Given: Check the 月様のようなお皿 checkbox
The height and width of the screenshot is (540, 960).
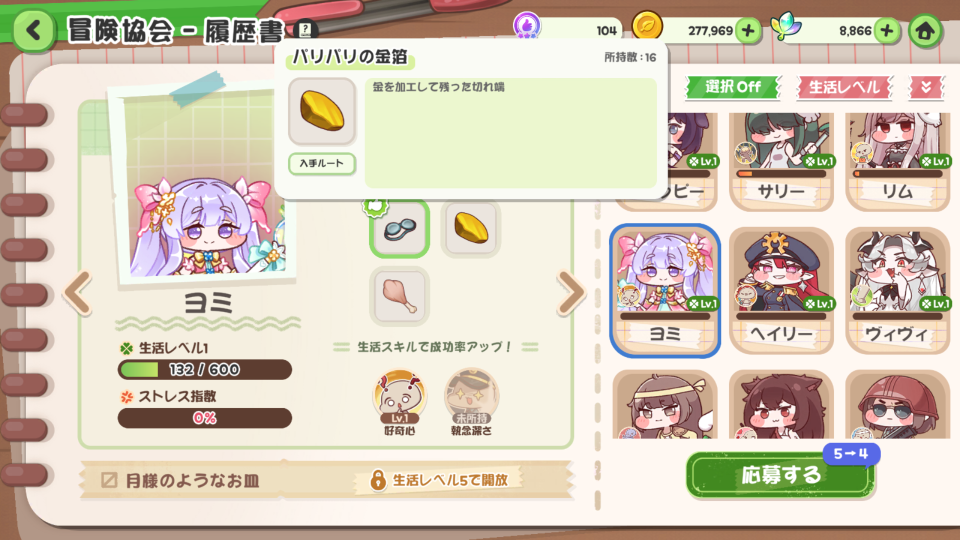Looking at the screenshot, I should (109, 480).
